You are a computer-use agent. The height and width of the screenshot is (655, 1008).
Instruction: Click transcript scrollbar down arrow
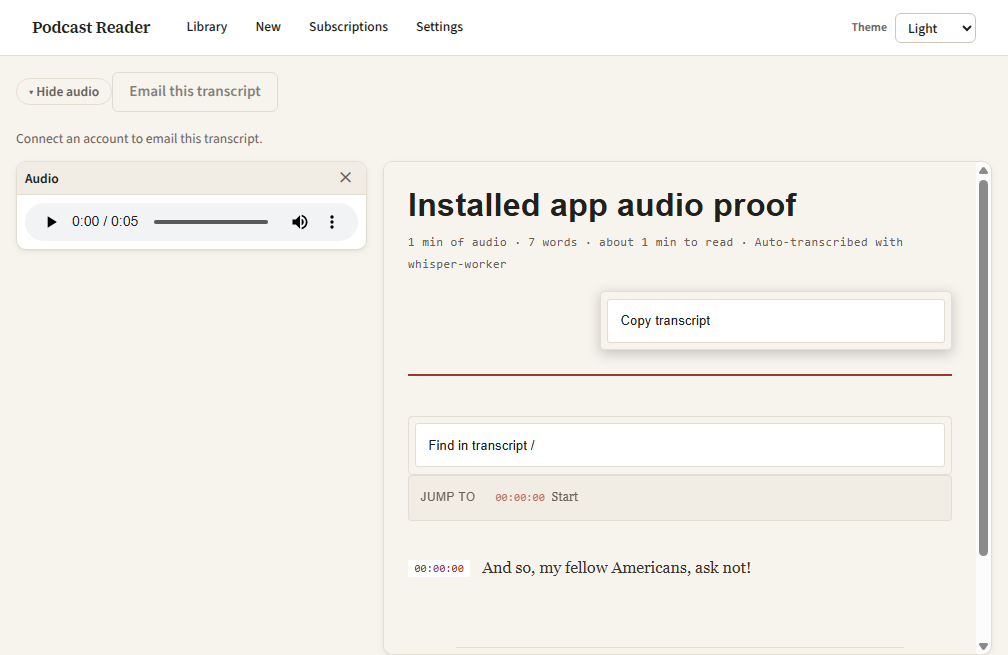(x=983, y=646)
